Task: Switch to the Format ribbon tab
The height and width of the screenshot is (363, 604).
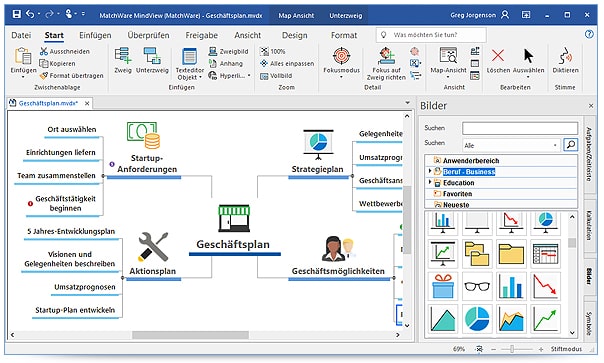Action: pyautogui.click(x=344, y=35)
